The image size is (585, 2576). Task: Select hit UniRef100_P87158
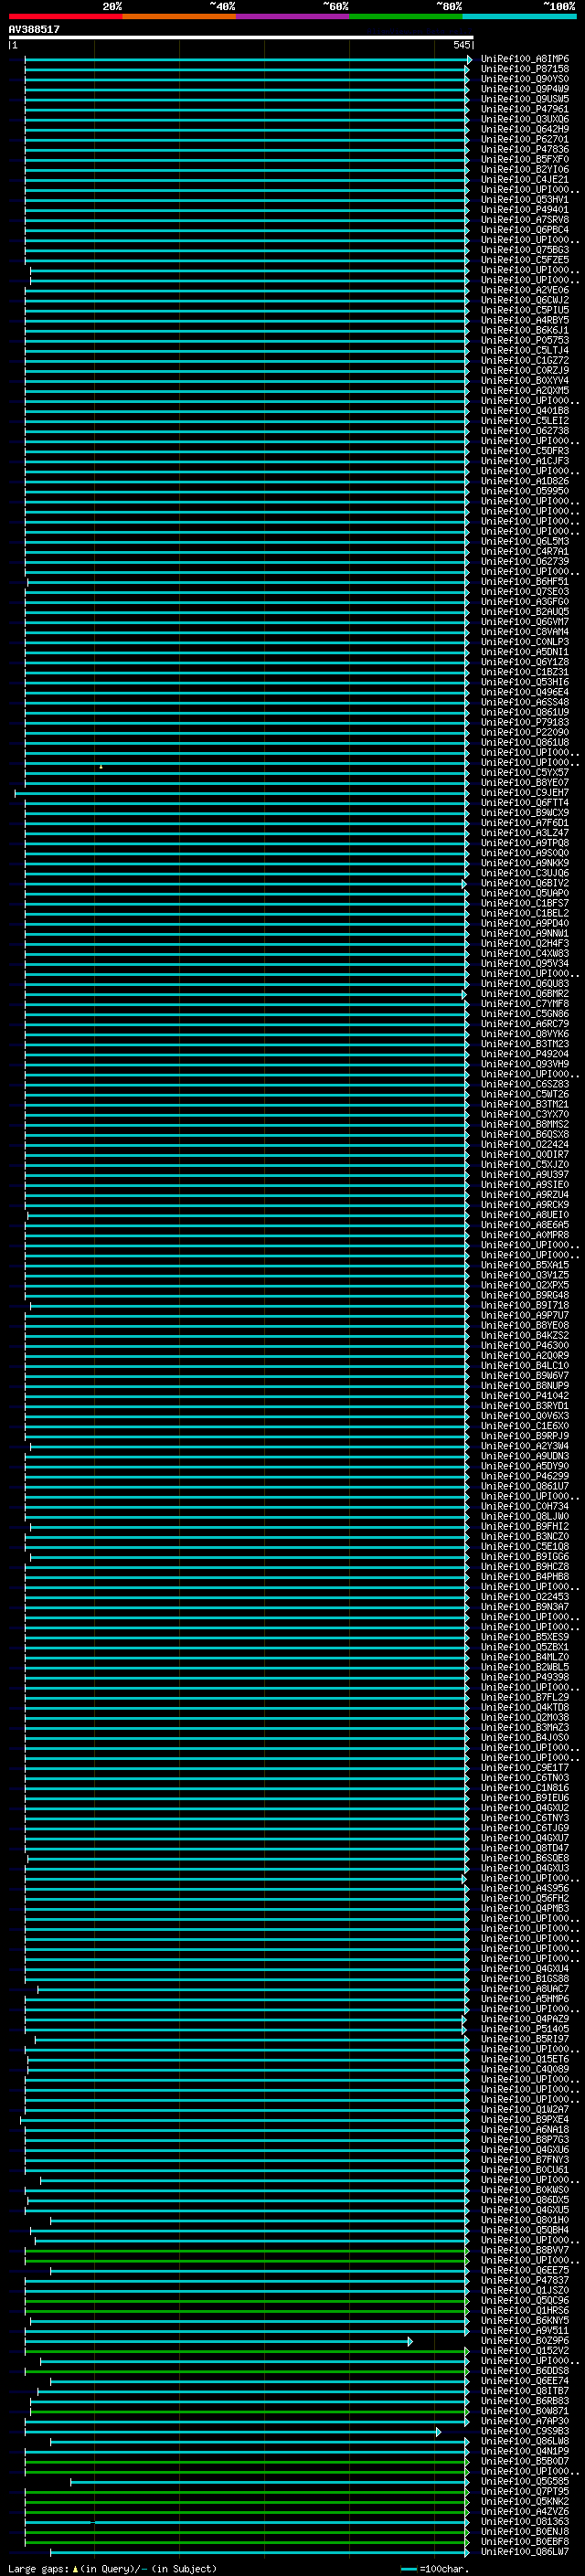pyautogui.click(x=525, y=69)
